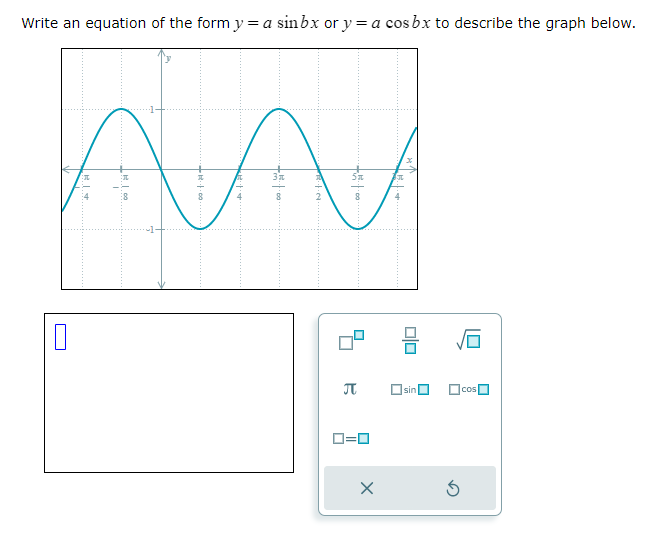Clear the answer with the X button
The height and width of the screenshot is (540, 652).
pos(367,488)
